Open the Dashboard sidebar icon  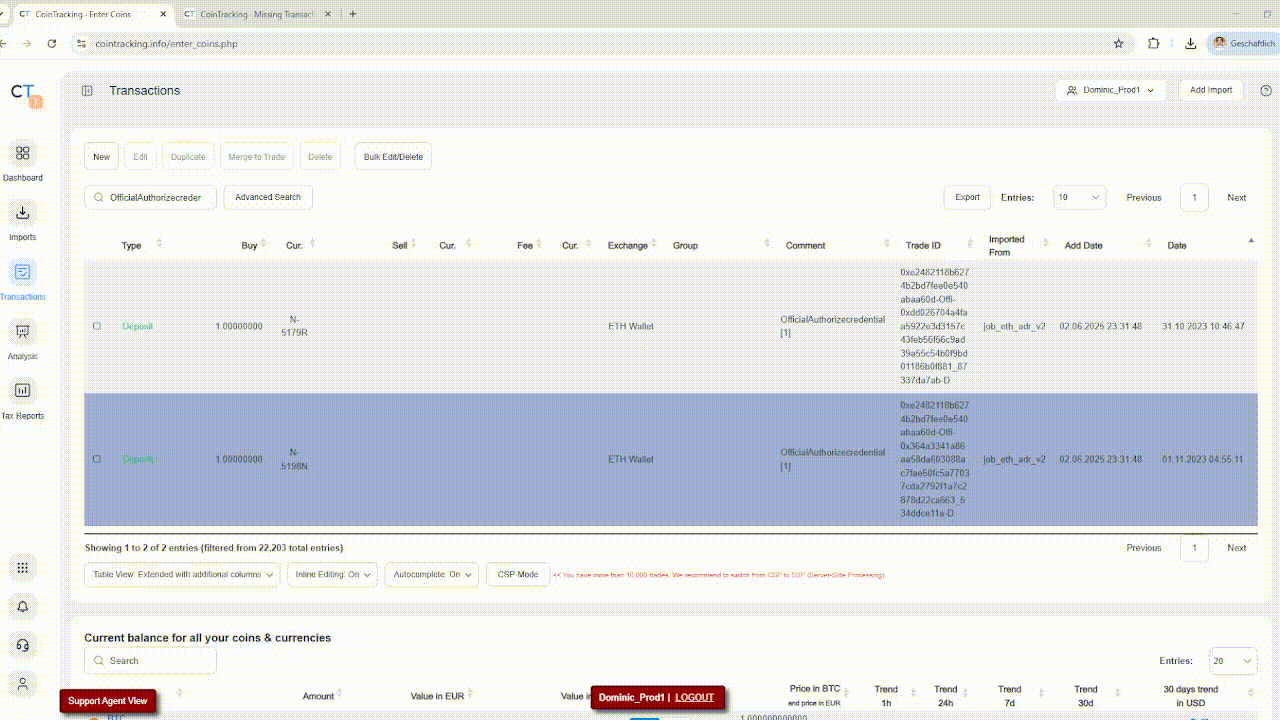[23, 154]
